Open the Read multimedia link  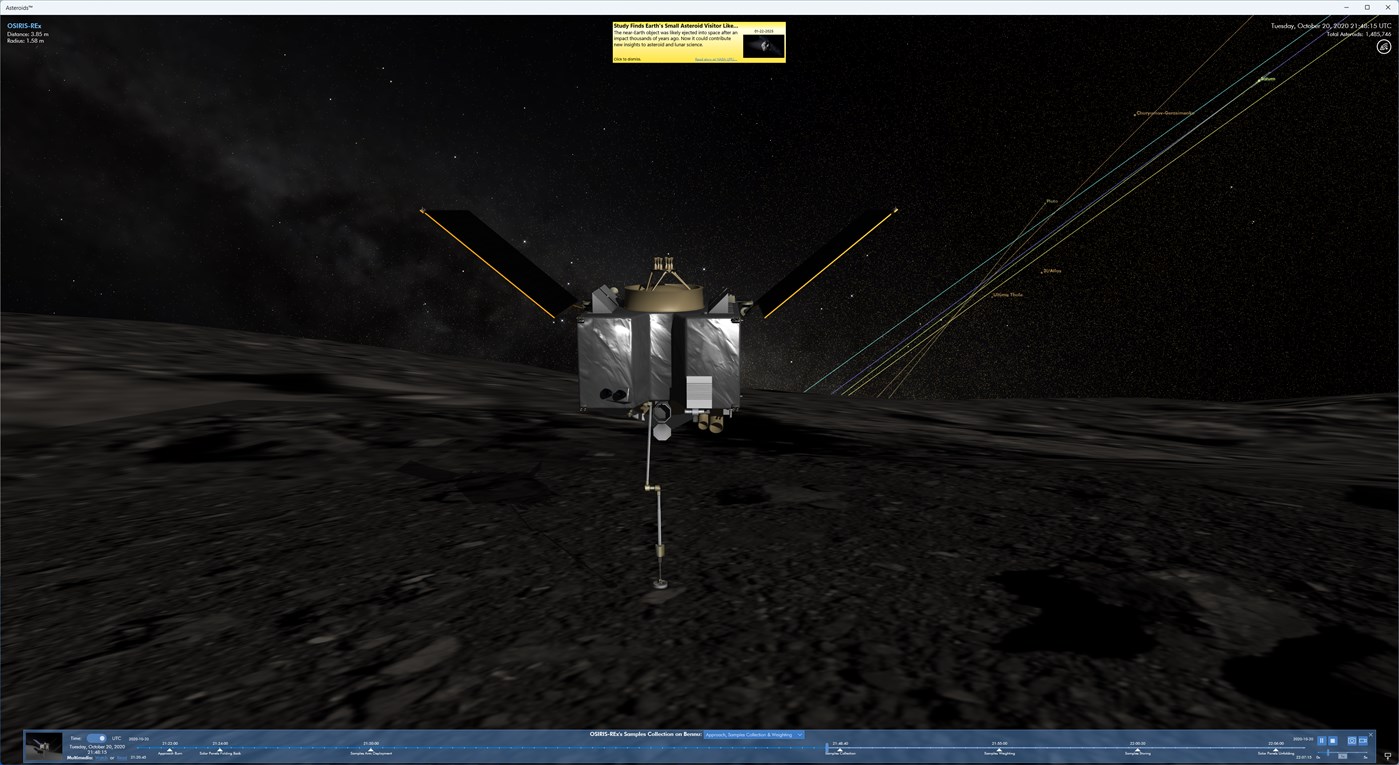click(x=121, y=757)
